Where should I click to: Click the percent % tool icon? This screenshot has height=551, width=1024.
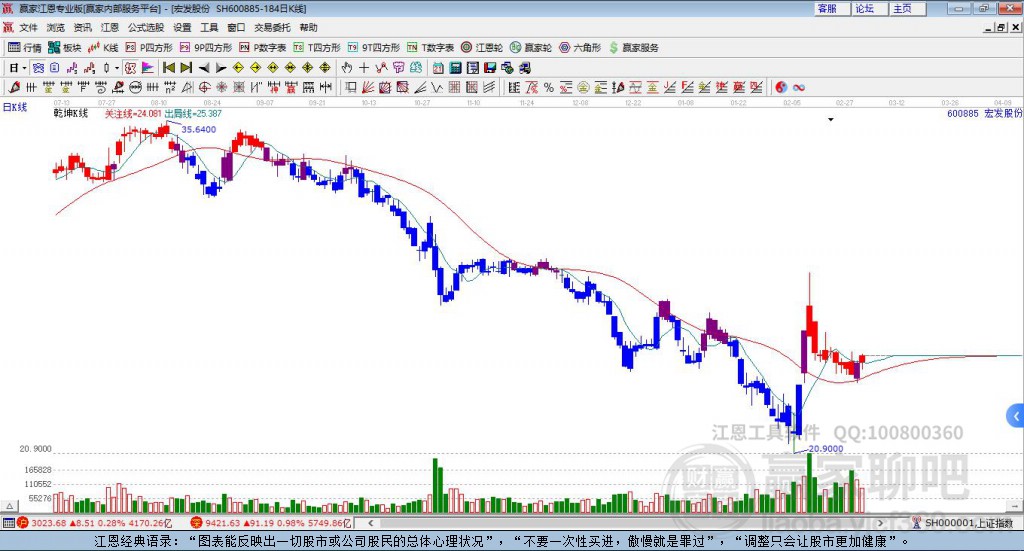click(x=549, y=87)
